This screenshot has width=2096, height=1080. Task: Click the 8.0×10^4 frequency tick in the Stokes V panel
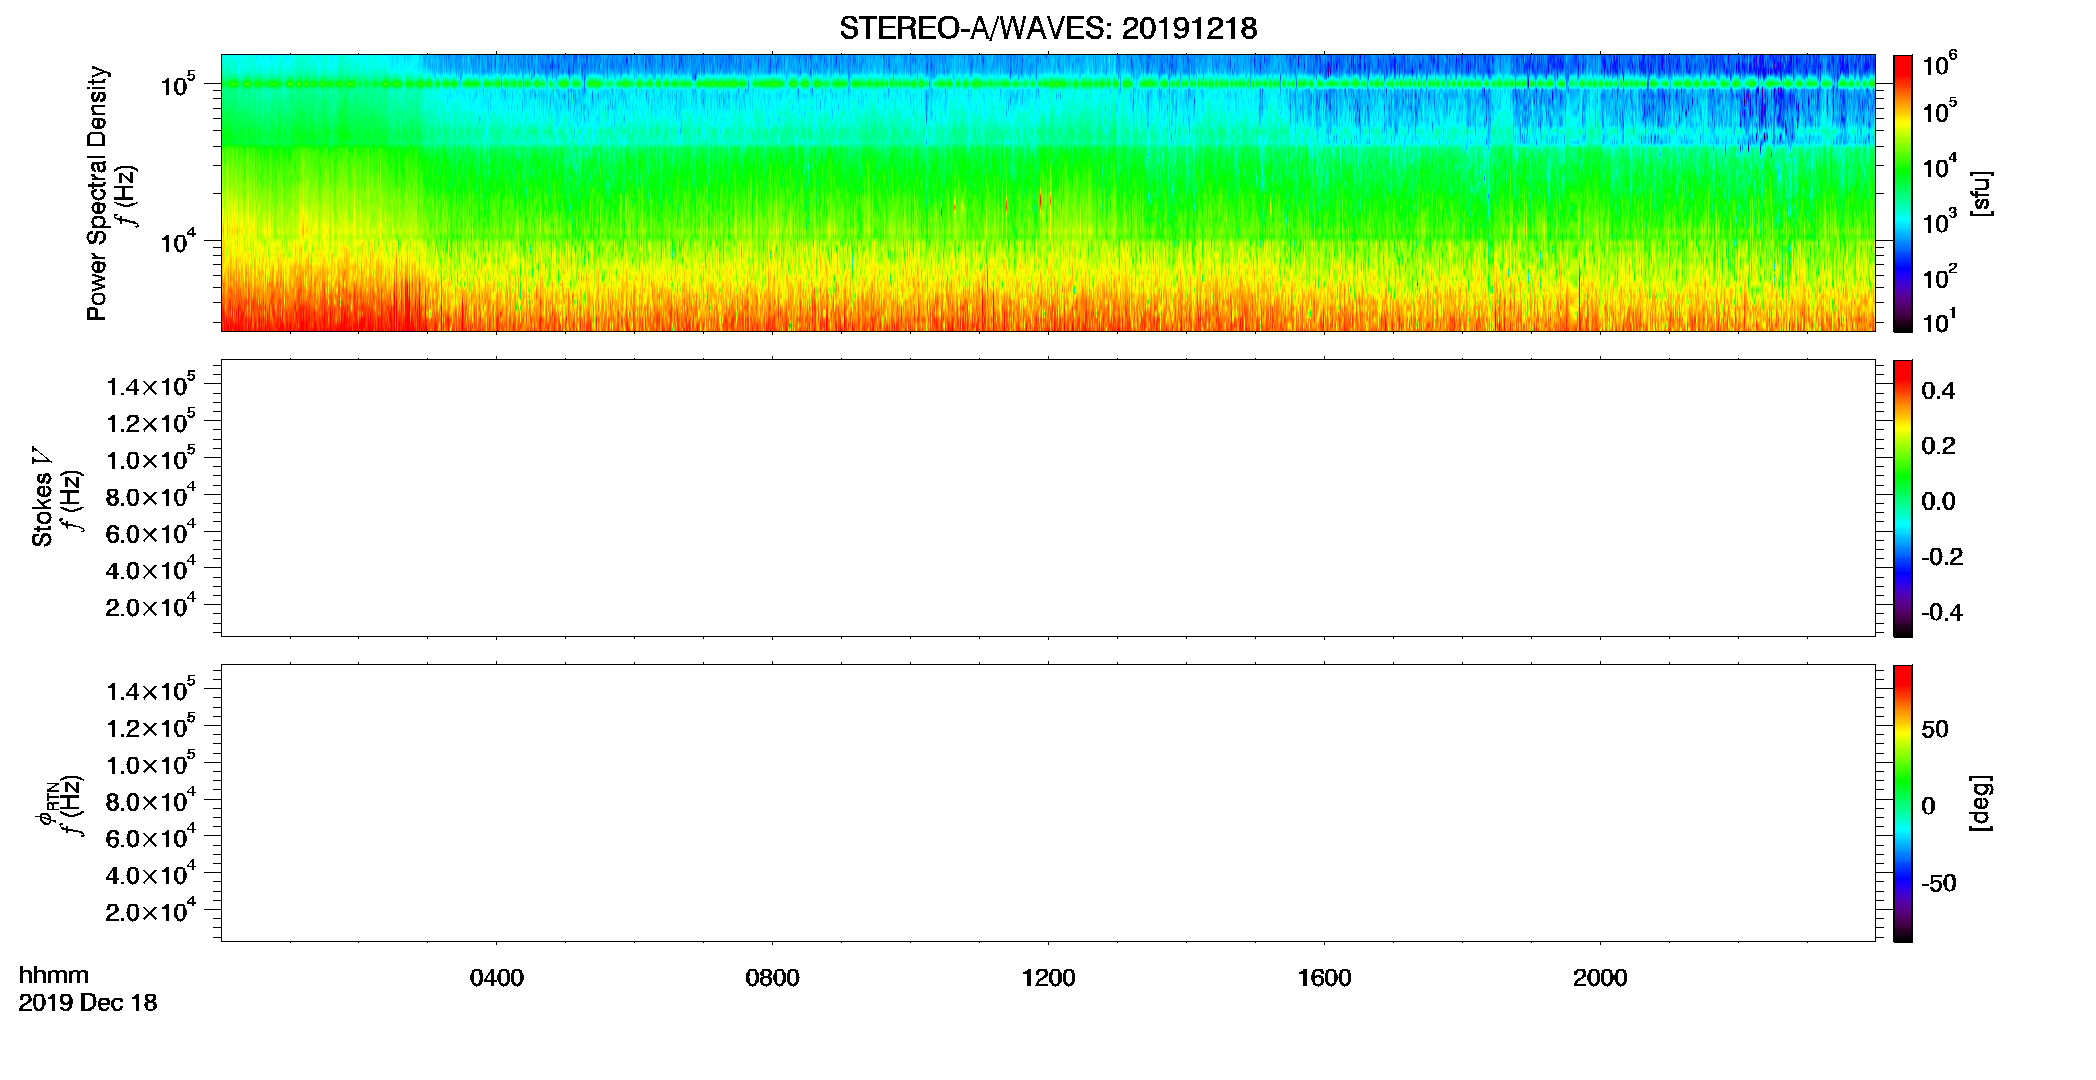151,495
